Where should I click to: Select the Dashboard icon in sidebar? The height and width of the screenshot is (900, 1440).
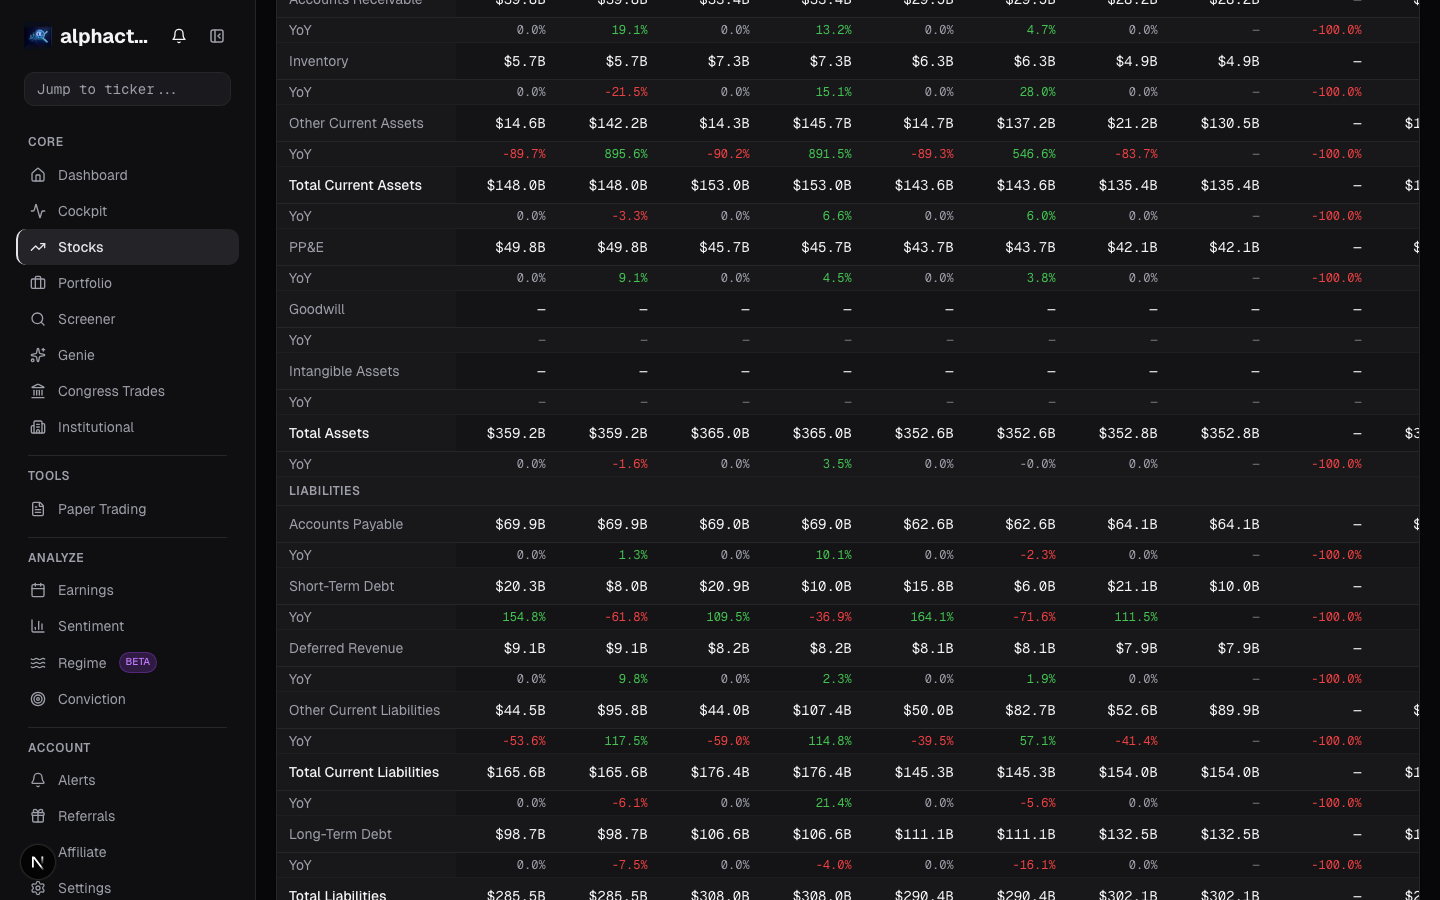click(x=38, y=175)
